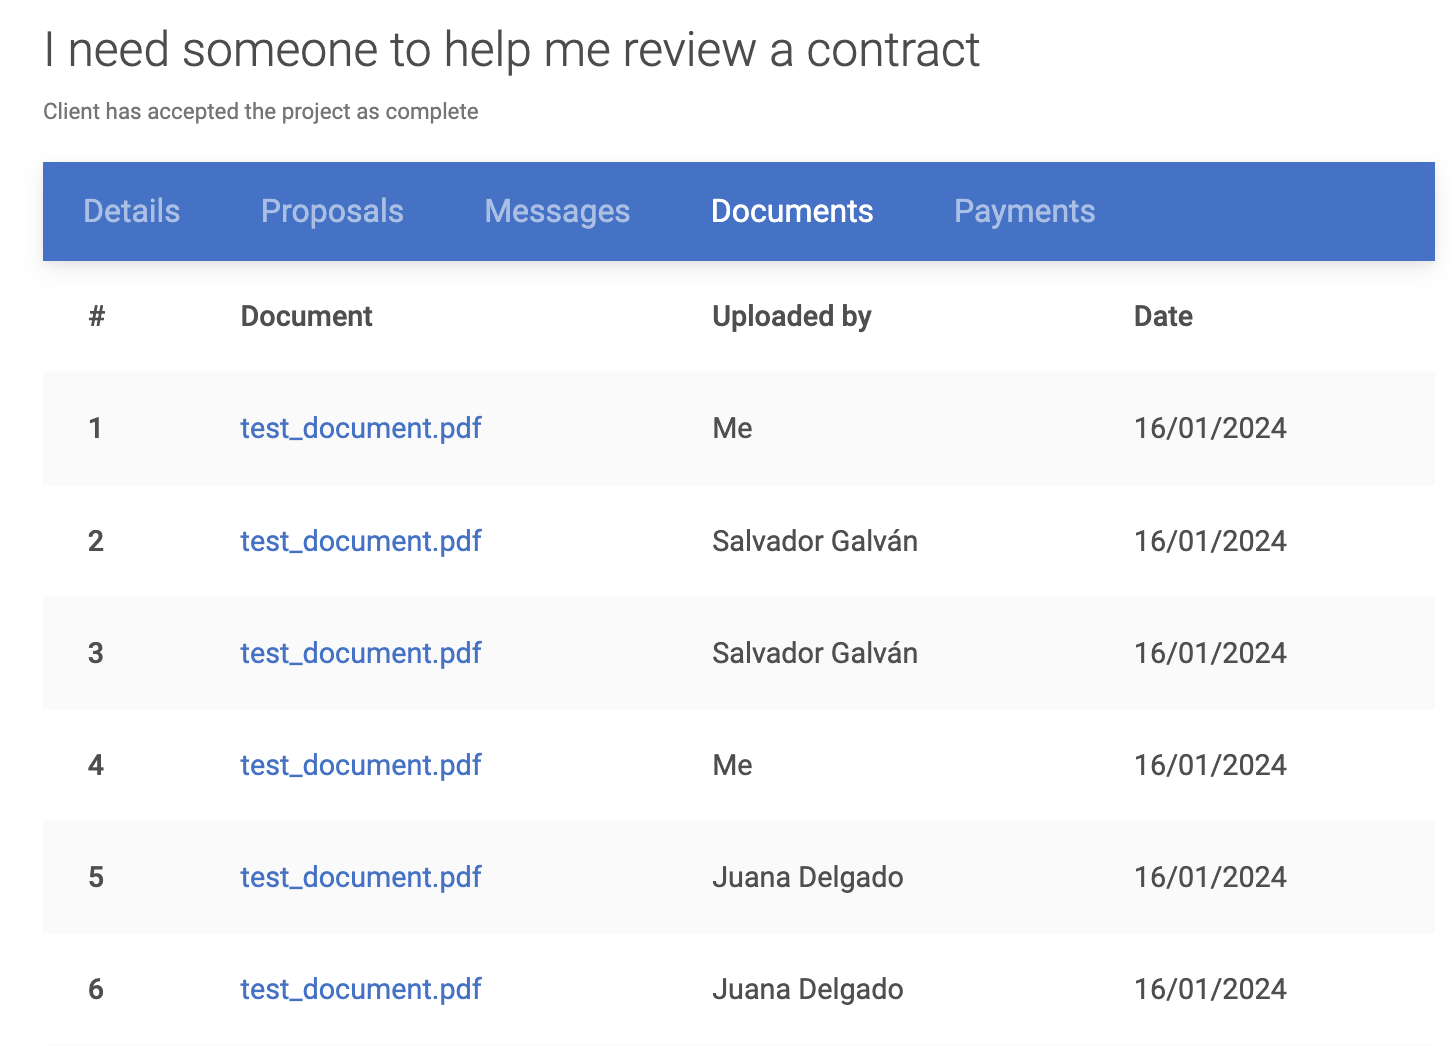1450x1056 pixels.
Task: Switch to the Proposals tab
Action: (x=332, y=211)
